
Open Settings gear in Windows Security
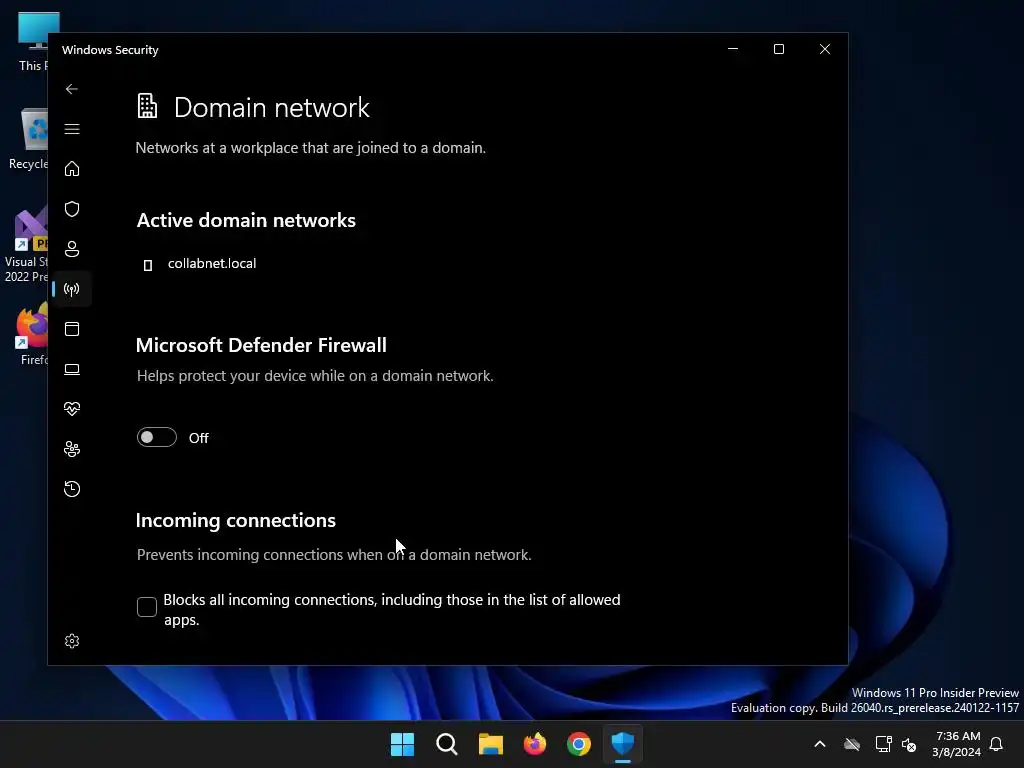coord(72,641)
